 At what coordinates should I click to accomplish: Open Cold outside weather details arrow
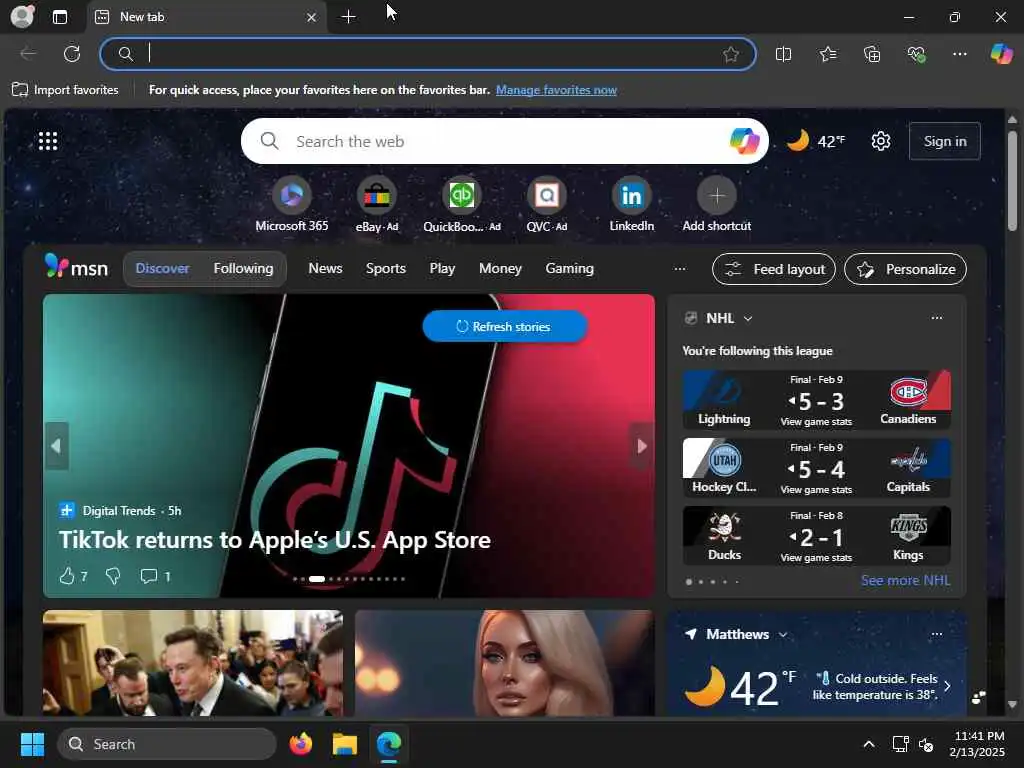[948, 686]
